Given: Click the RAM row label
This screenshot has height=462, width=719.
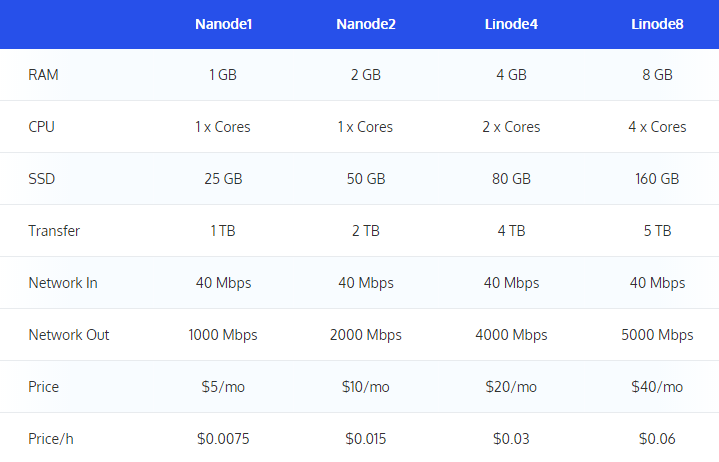Looking at the screenshot, I should point(43,75).
